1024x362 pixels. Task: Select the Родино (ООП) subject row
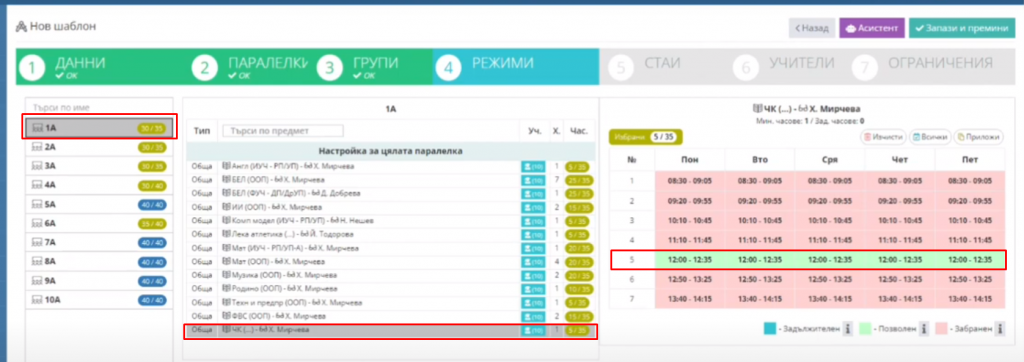[x=391, y=289]
